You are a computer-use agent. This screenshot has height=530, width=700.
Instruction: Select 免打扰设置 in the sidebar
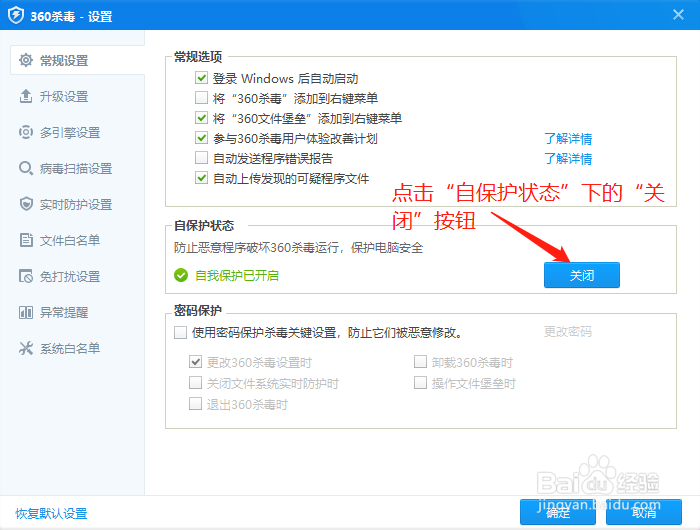[72, 276]
